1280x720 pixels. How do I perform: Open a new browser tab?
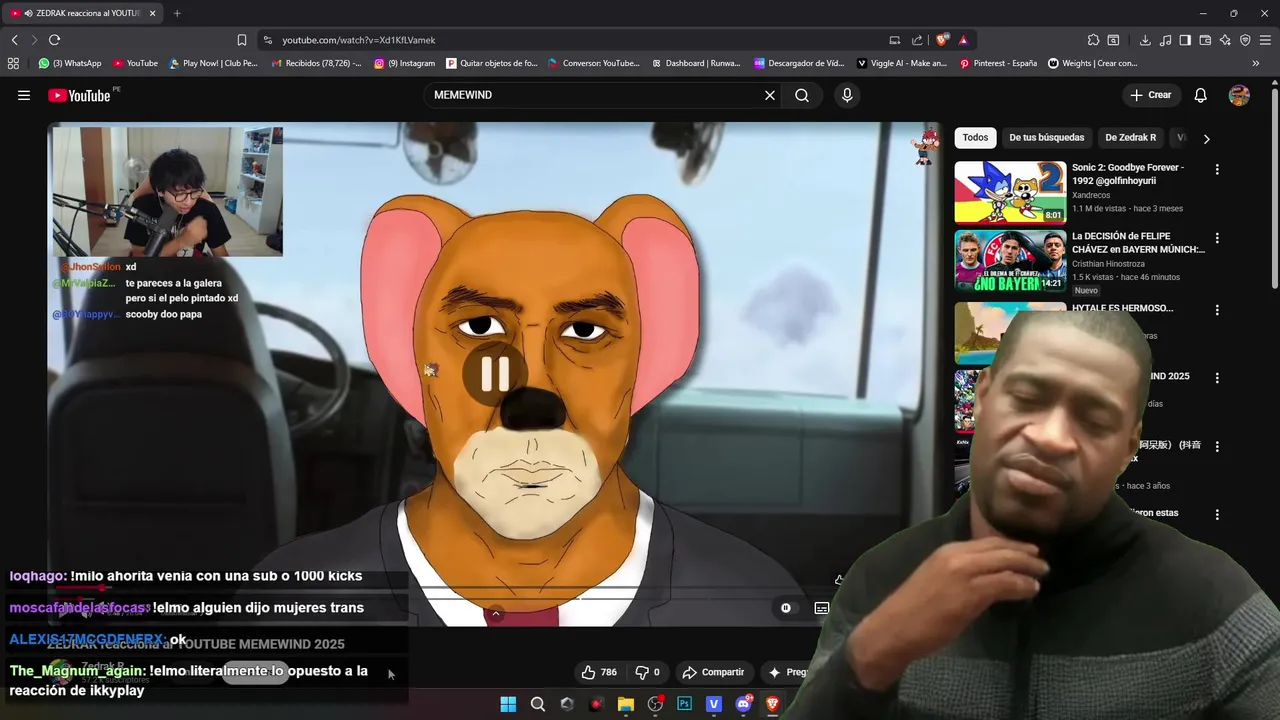click(x=177, y=13)
